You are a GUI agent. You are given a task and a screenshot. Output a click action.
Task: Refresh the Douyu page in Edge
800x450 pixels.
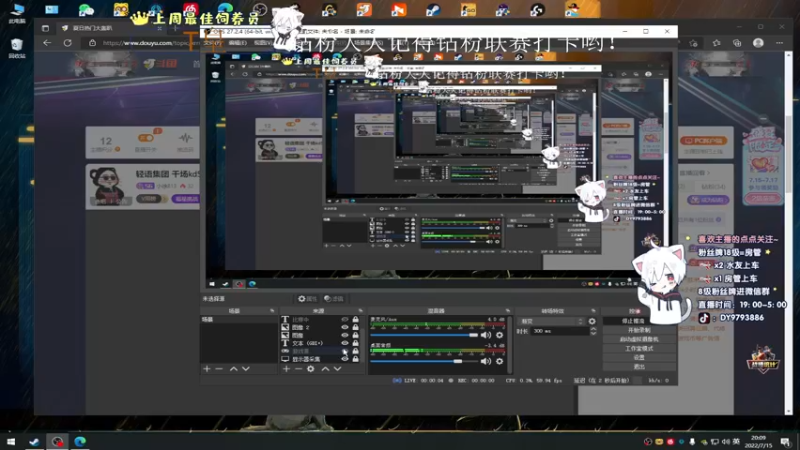pyautogui.click(x=67, y=43)
